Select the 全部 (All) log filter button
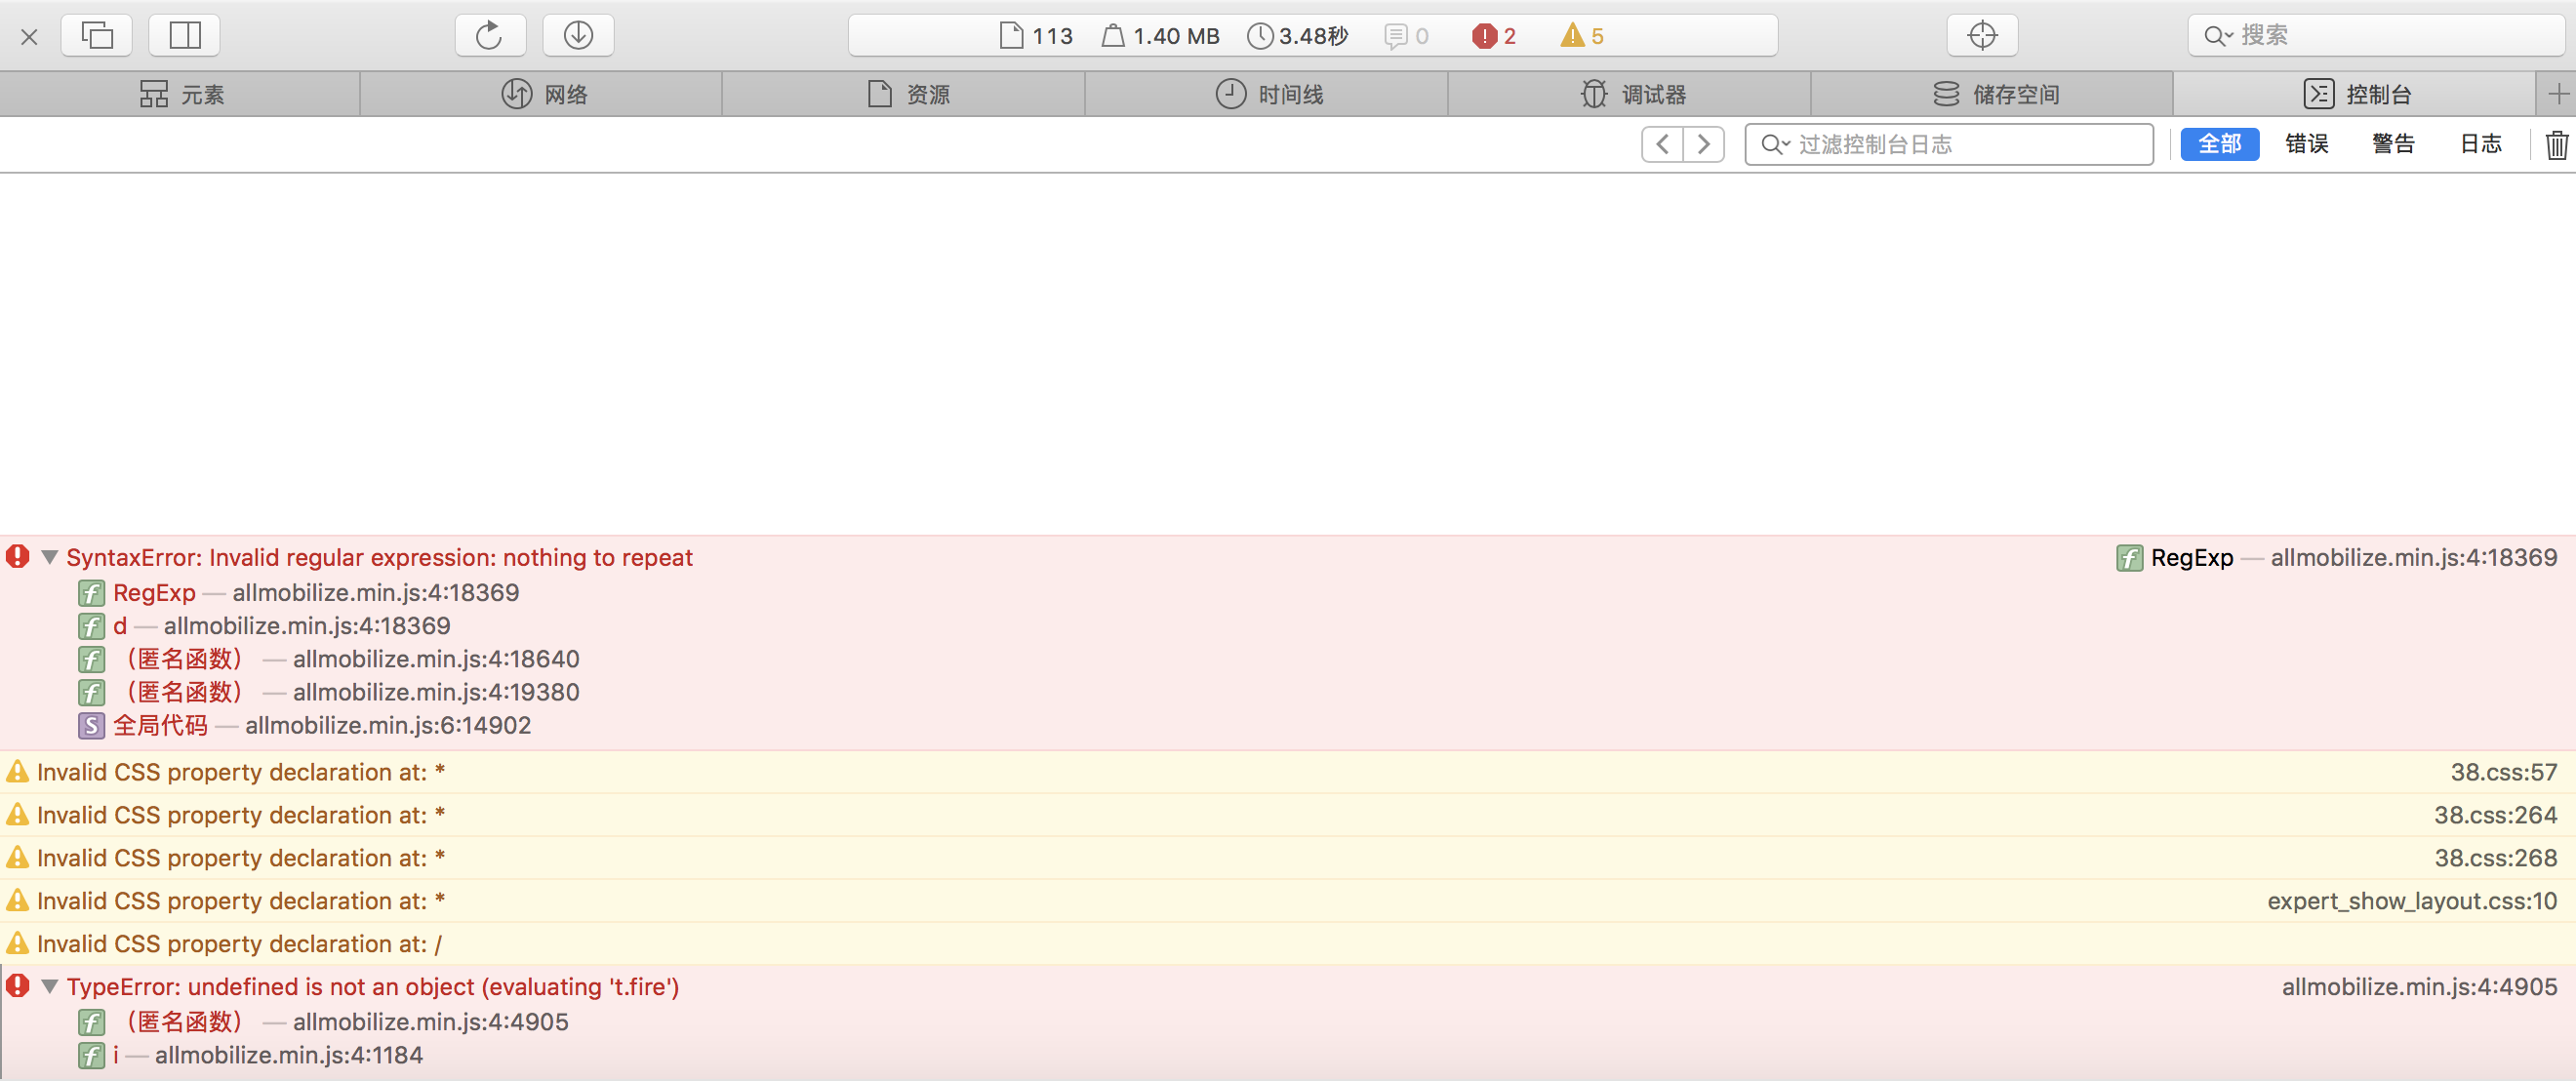The width and height of the screenshot is (2576, 1081). click(x=2218, y=146)
